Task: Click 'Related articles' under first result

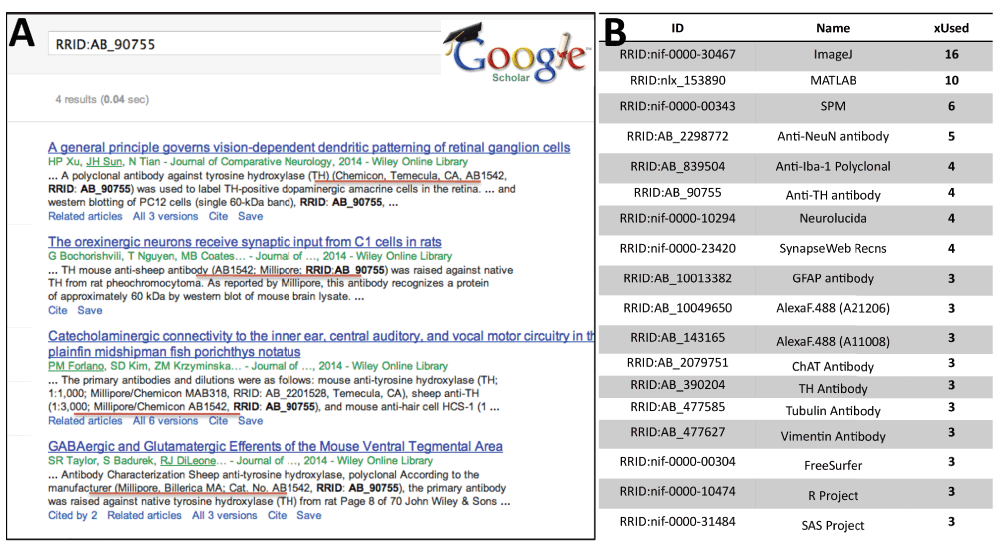Action: [85, 216]
